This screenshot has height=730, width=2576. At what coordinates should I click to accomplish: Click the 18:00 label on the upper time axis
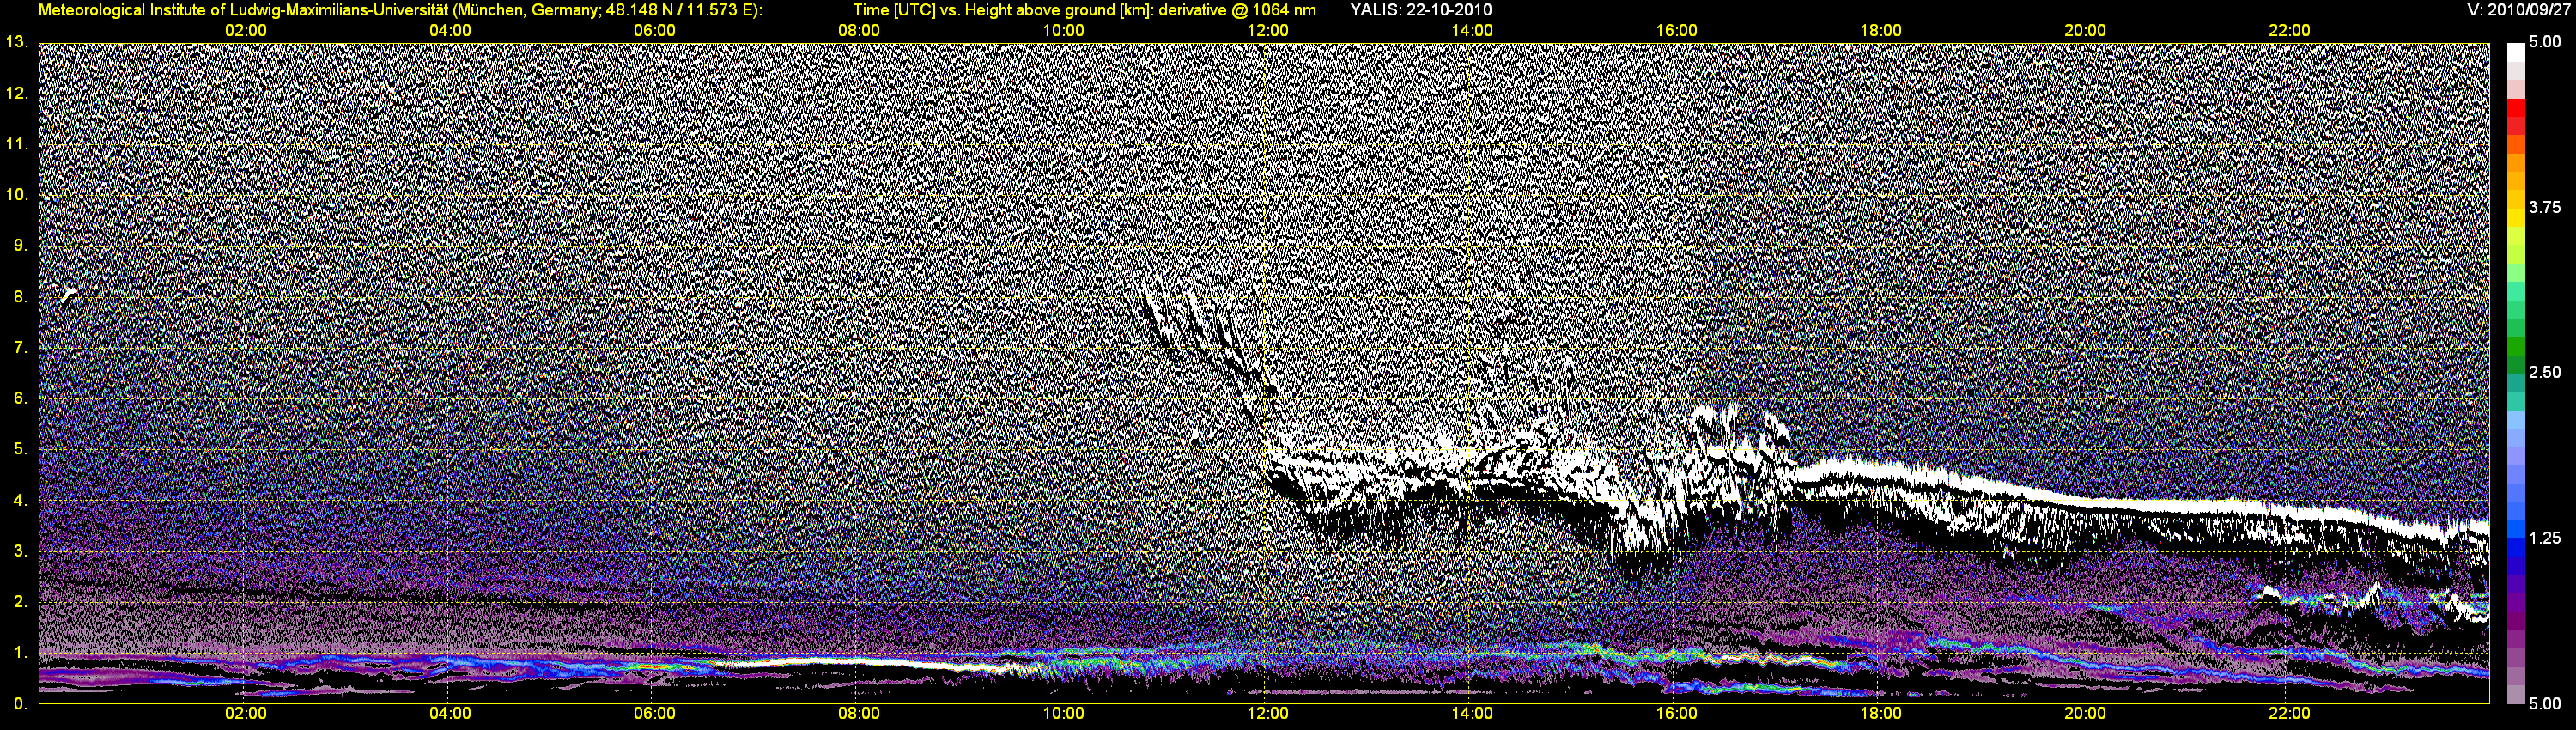click(1881, 31)
